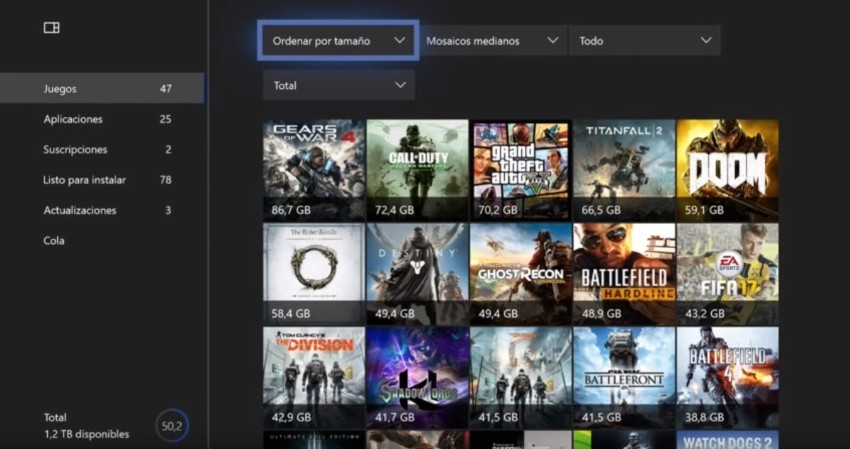Screen dimensions: 850x449
Task: Select the Call of Duty Modern Warfare tile
Action: click(417, 170)
